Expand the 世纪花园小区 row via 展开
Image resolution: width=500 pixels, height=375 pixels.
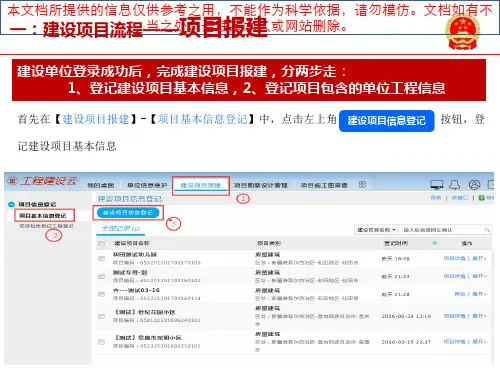pos(480,316)
